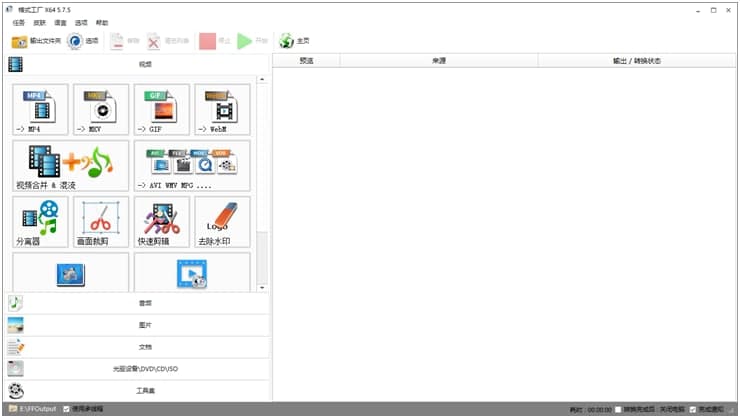Screen dimensions: 740x418
Task: Click the red Stop toolbar button
Action: point(207,41)
